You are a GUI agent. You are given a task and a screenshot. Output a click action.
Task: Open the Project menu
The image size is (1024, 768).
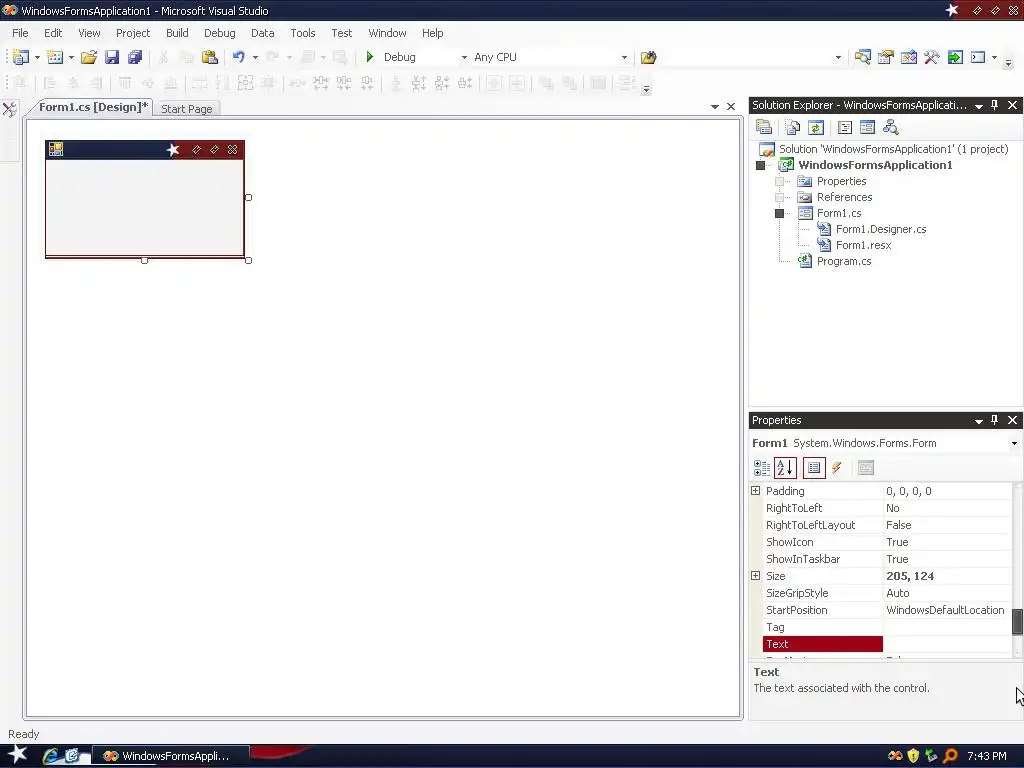point(133,33)
